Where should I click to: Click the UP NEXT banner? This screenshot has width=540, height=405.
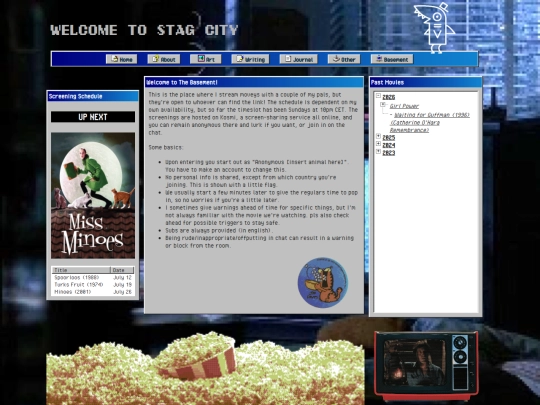click(x=93, y=117)
